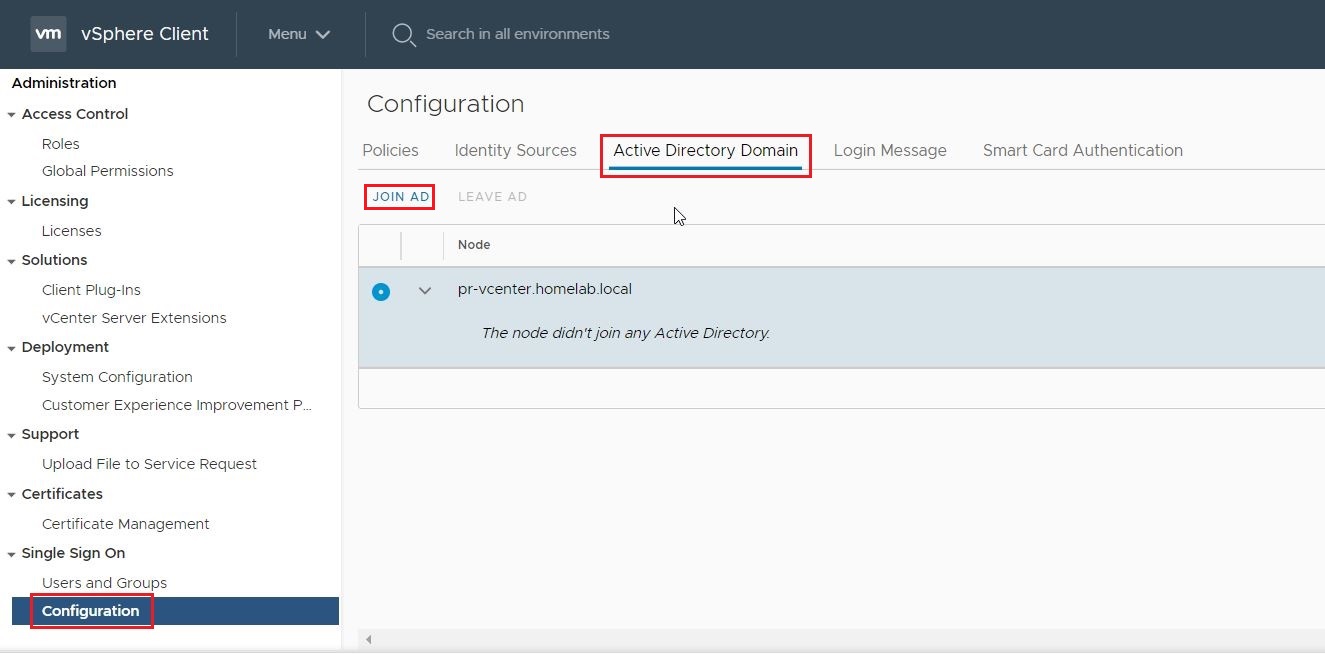Click the horizontal scrollbar left arrow
The height and width of the screenshot is (654, 1325).
pyautogui.click(x=368, y=639)
